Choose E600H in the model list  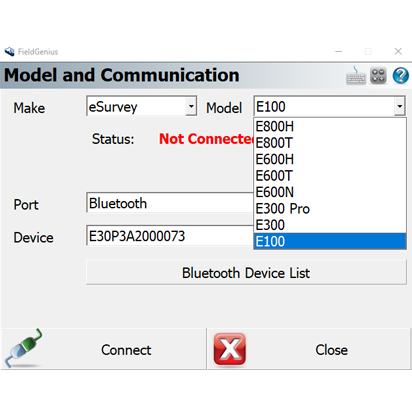click(x=330, y=159)
